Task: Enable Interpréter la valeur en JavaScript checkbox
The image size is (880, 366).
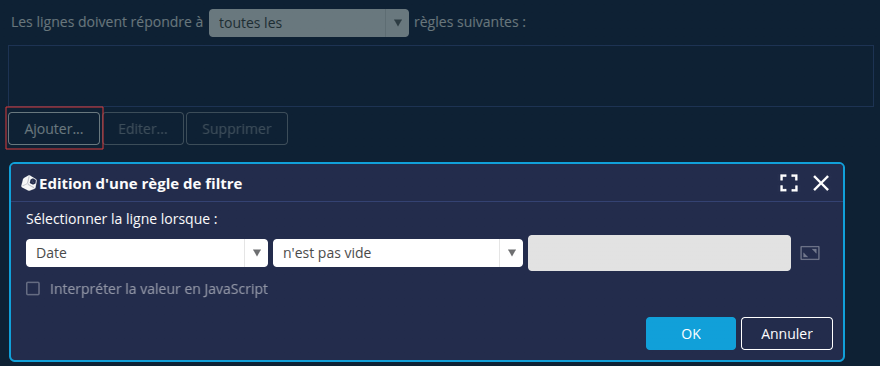Action: [x=34, y=289]
